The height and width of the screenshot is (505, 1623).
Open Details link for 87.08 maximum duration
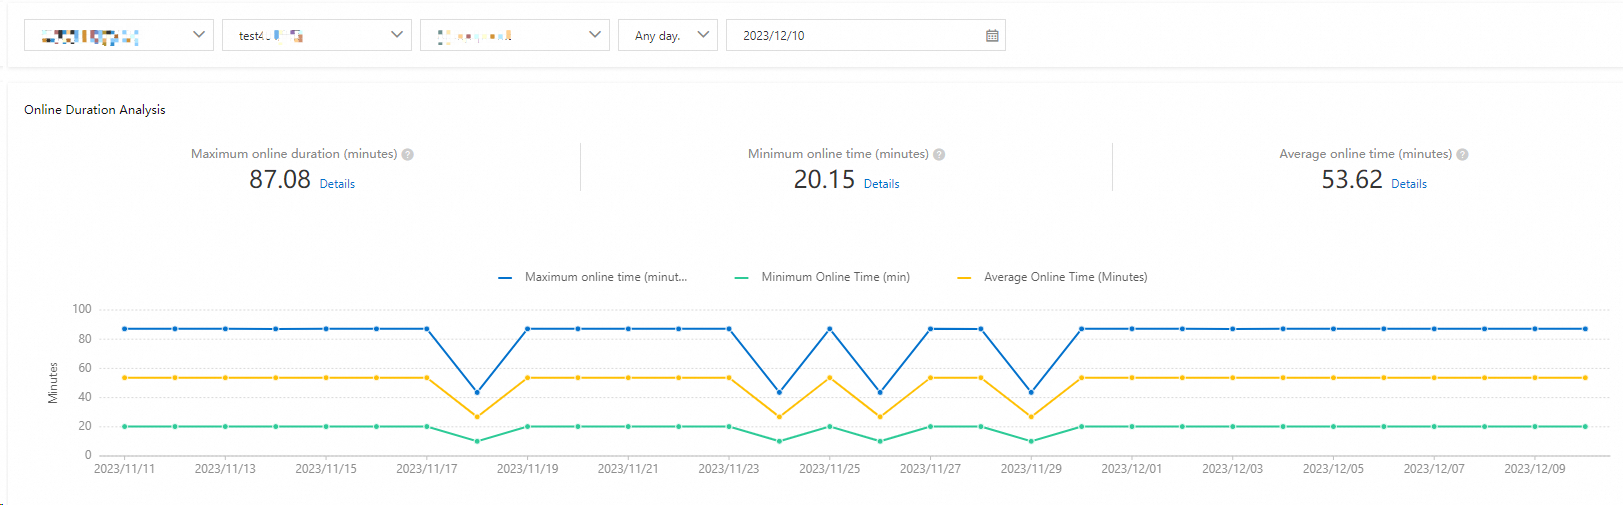click(337, 184)
